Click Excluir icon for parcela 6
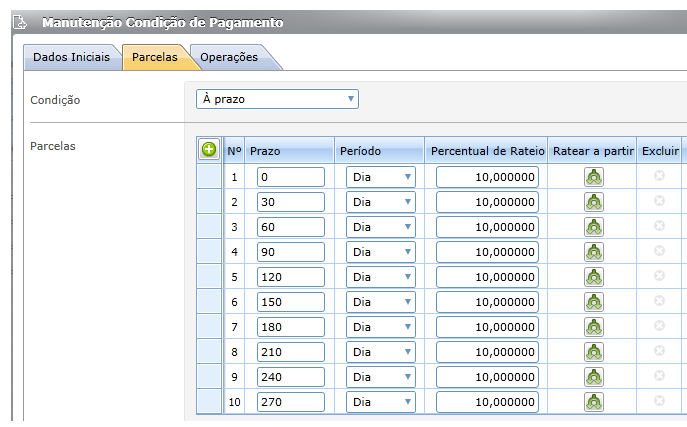Screen dimensions: 687x427 tap(659, 300)
